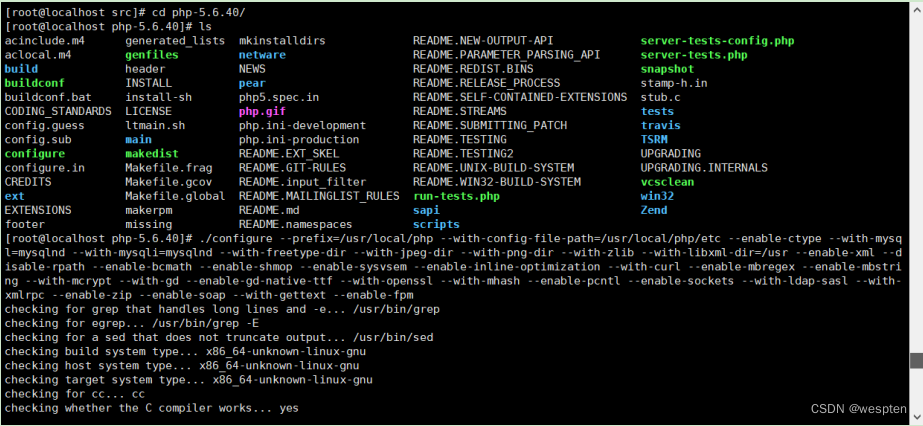Click the vcsclean file name
The image size is (923, 426).
(x=667, y=183)
